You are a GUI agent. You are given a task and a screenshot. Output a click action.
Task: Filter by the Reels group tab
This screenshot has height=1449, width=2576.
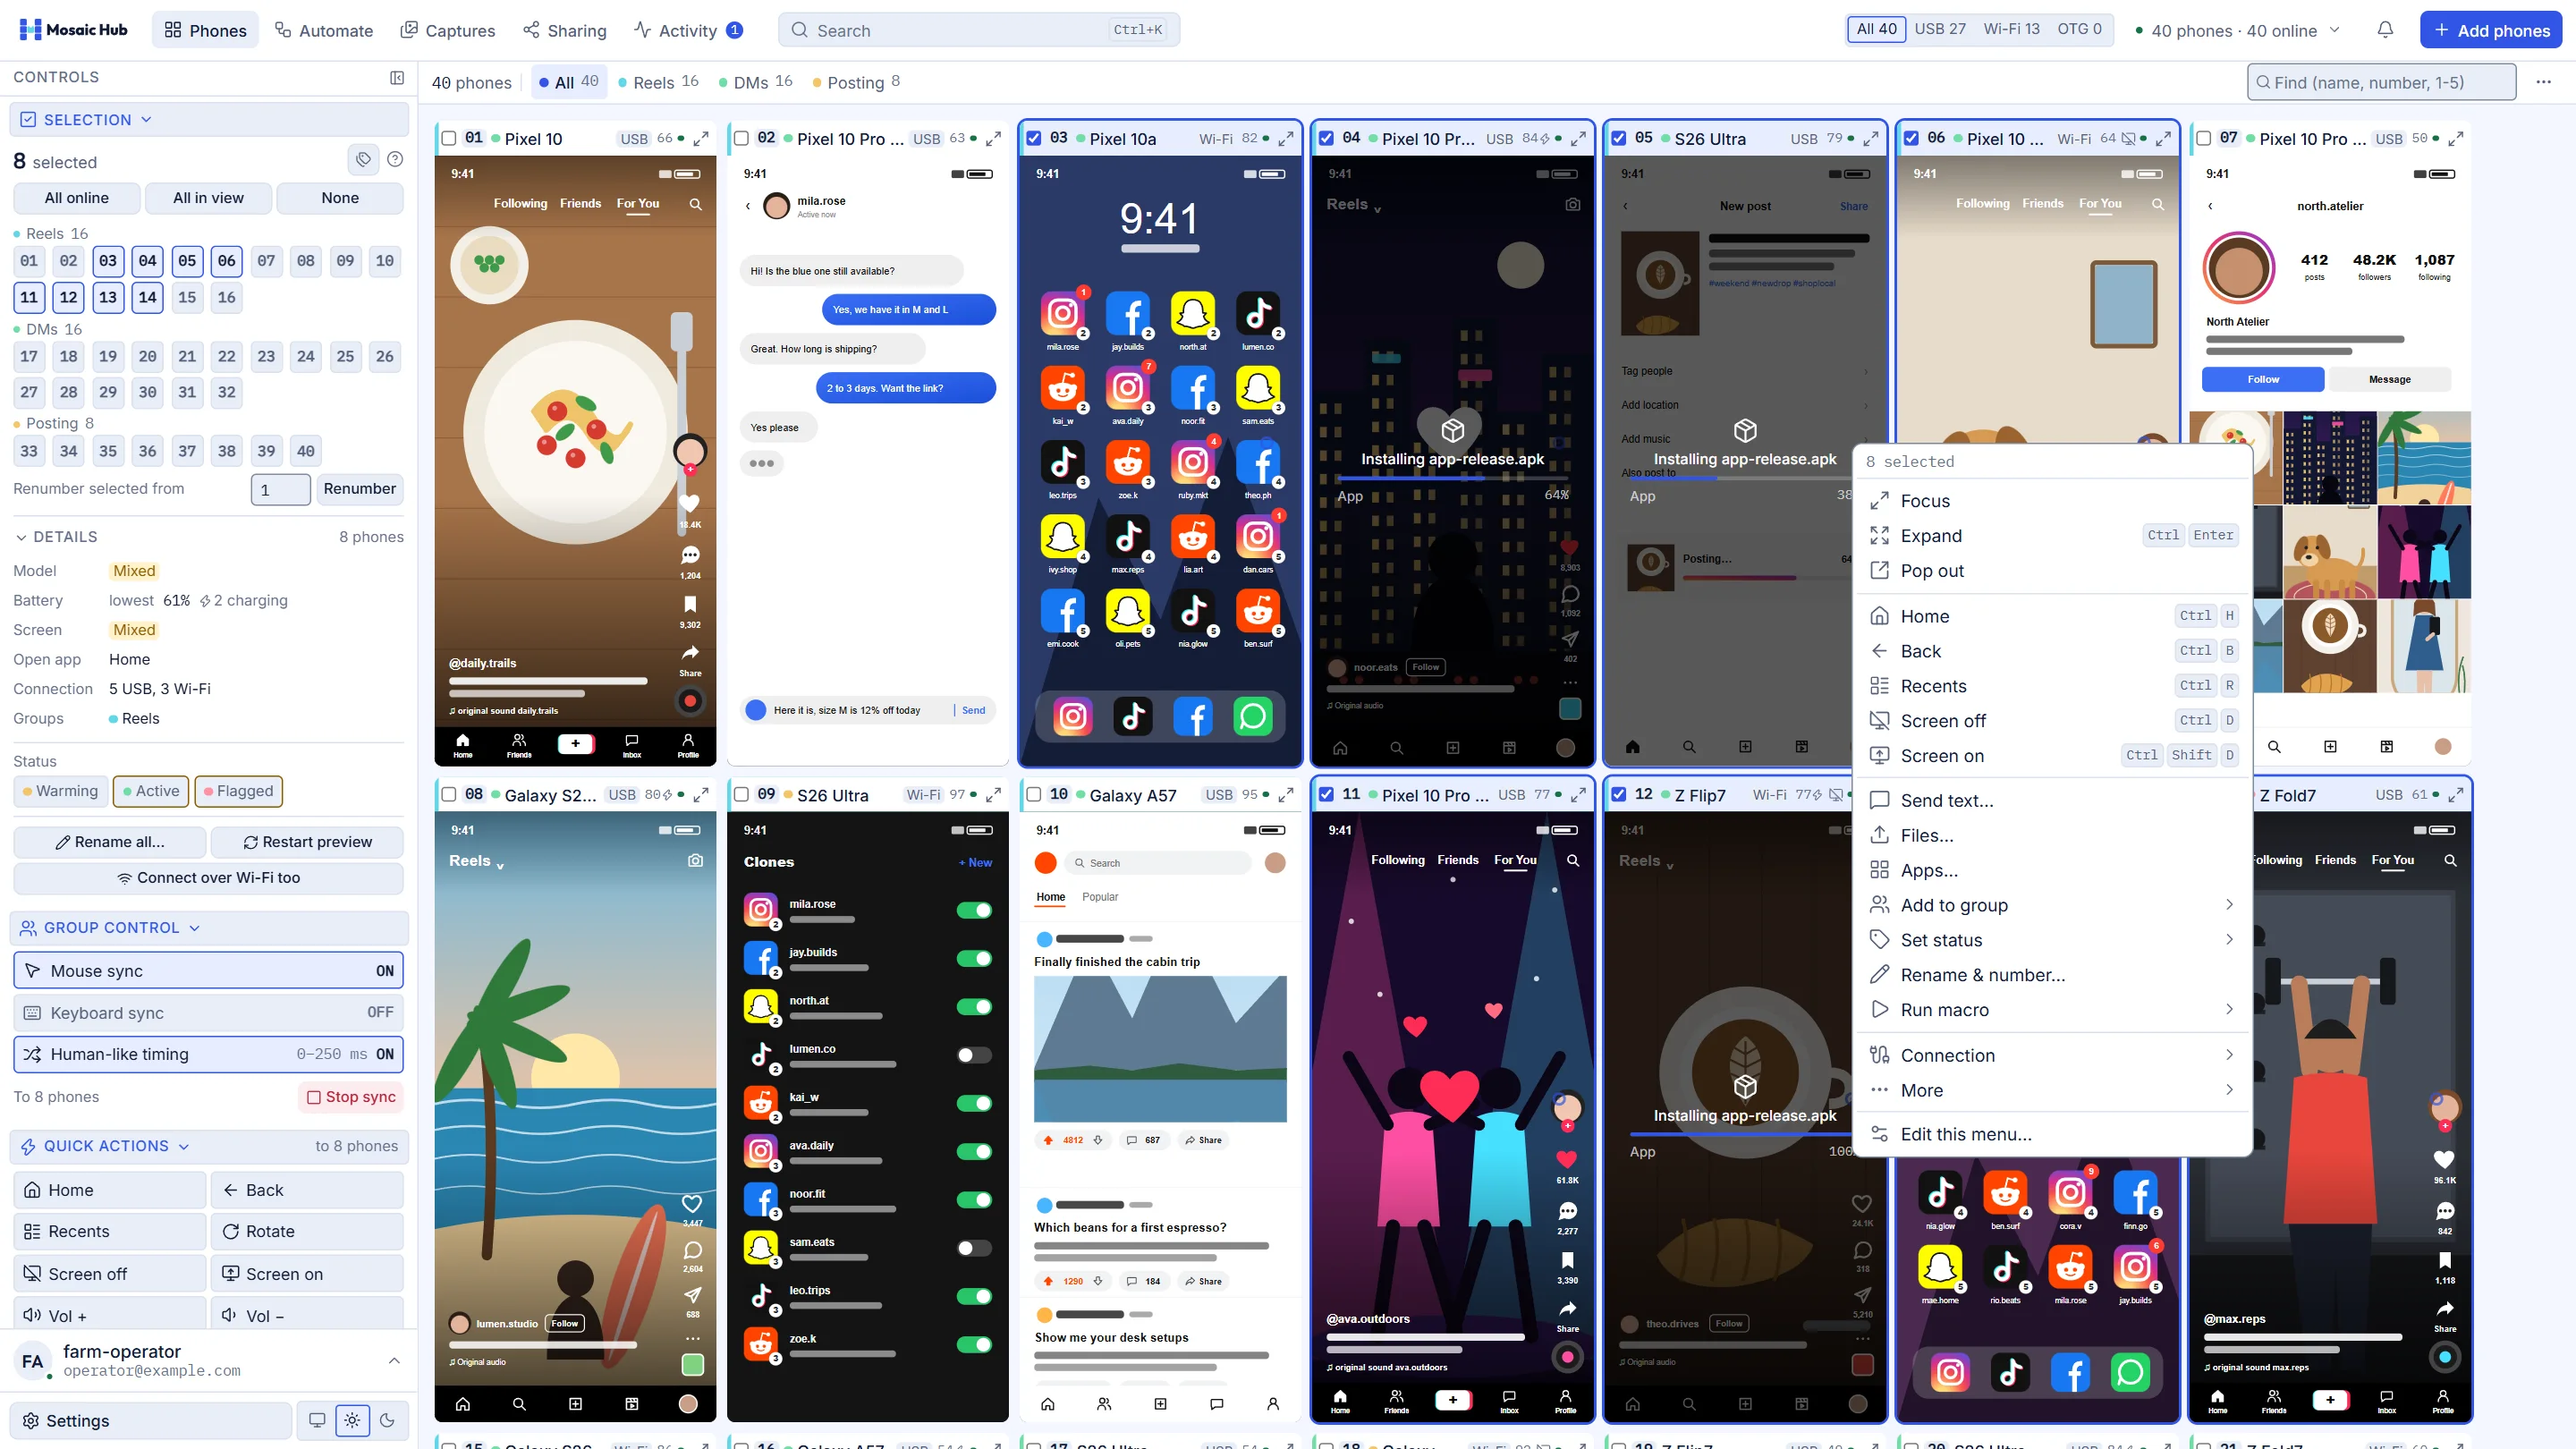point(658,82)
